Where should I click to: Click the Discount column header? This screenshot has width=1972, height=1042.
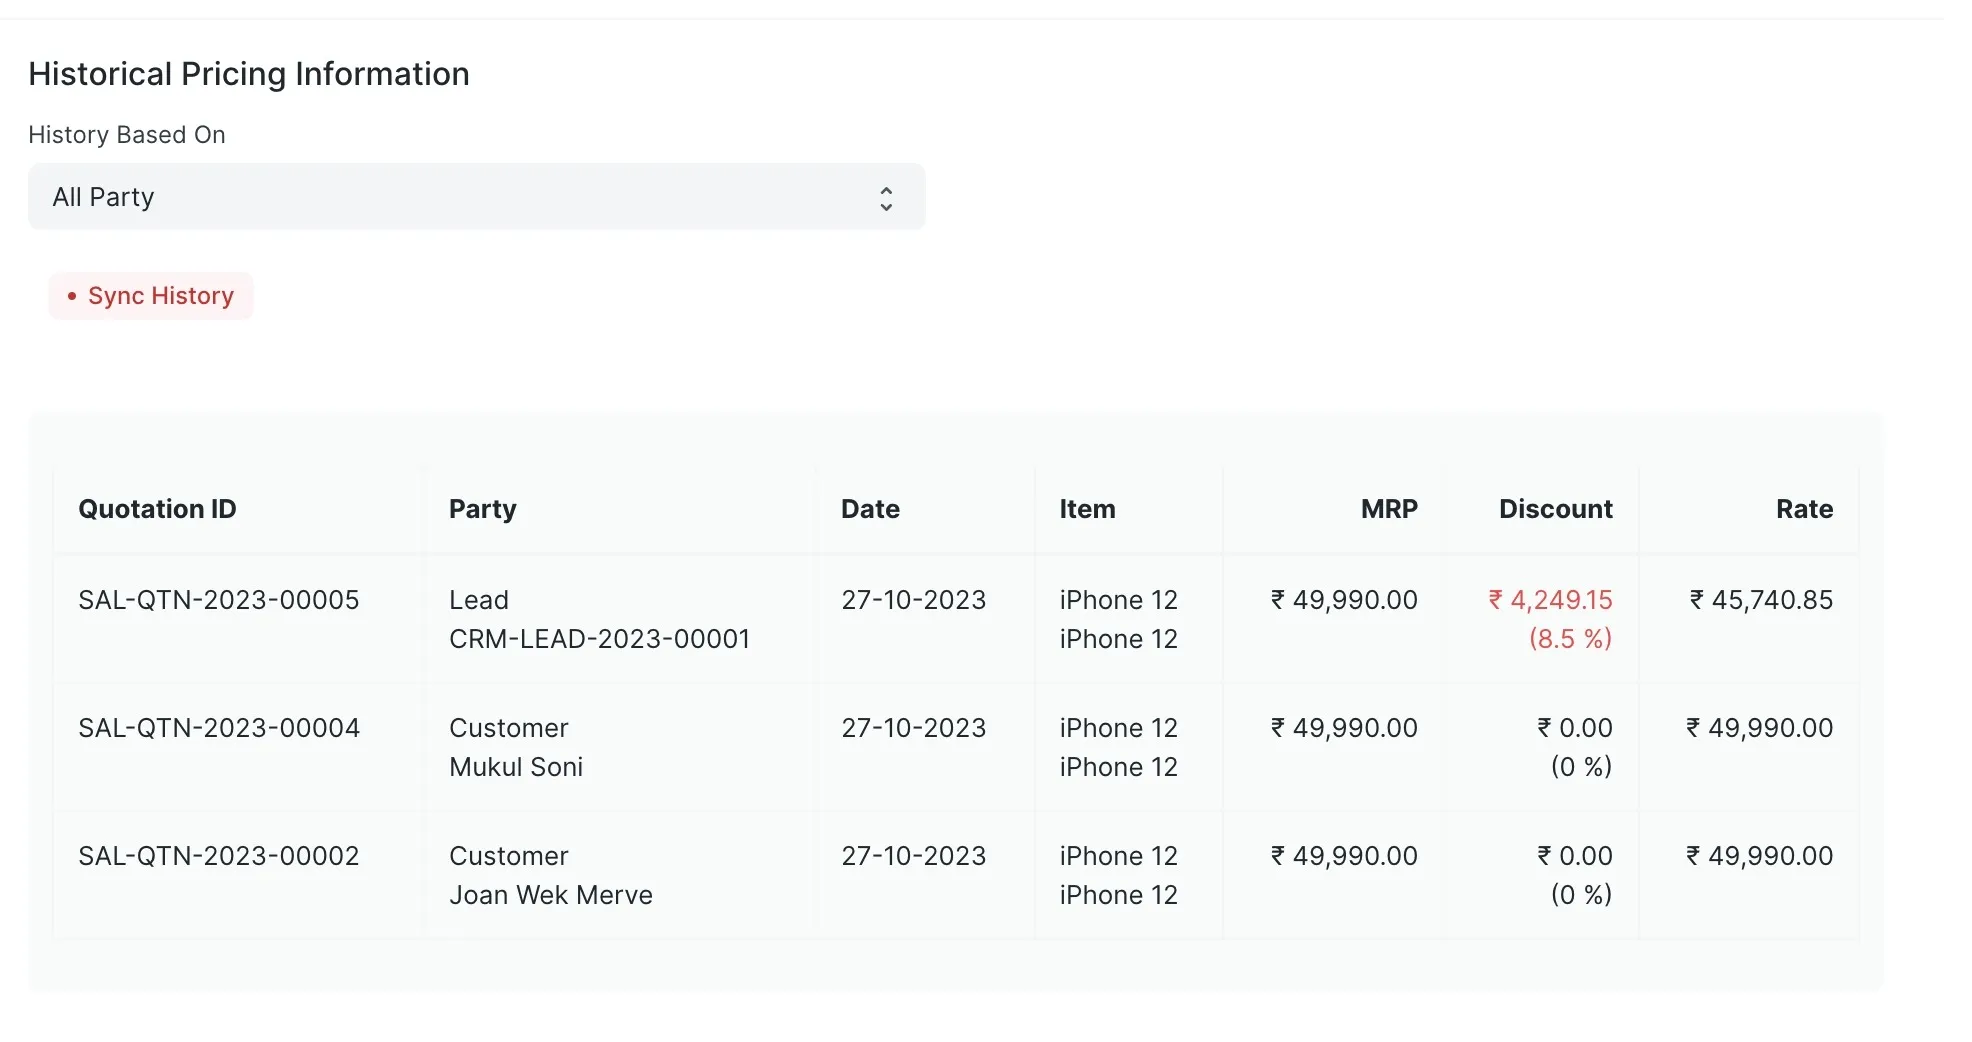[x=1555, y=509]
